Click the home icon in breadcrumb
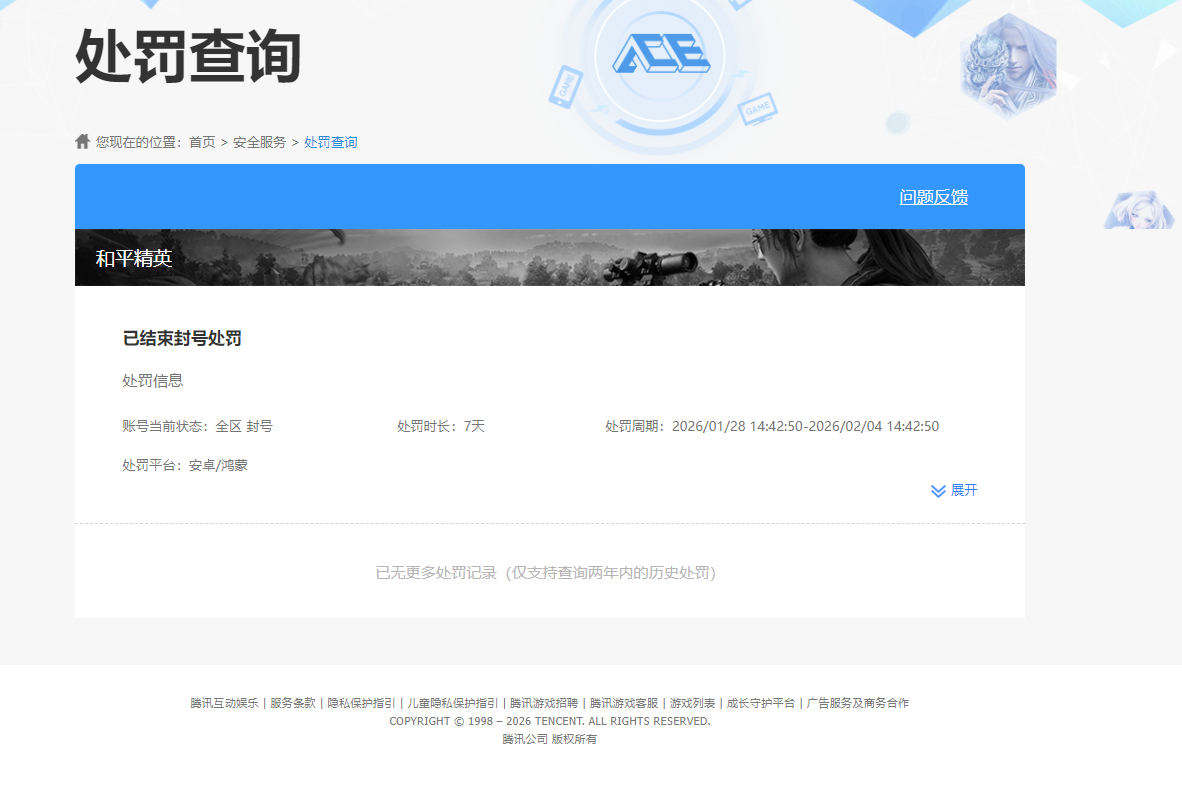Viewport: 1182px width, 789px height. click(x=82, y=141)
